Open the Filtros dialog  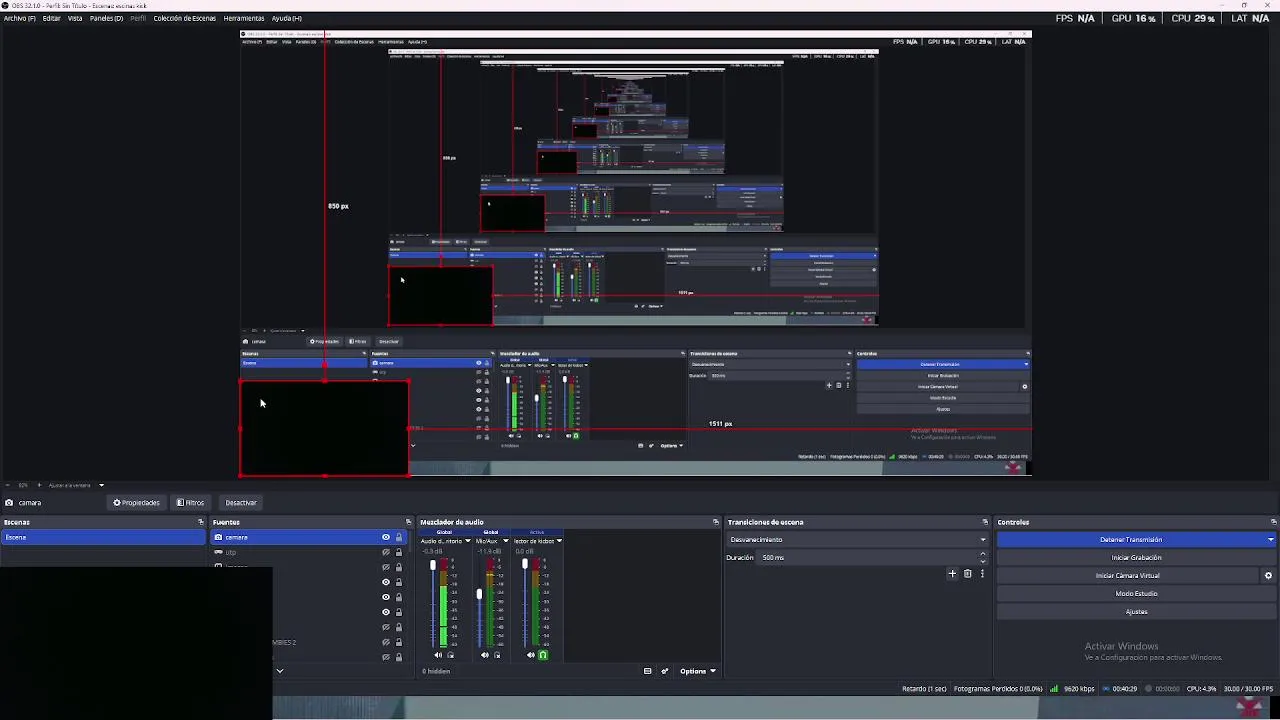[x=190, y=503]
